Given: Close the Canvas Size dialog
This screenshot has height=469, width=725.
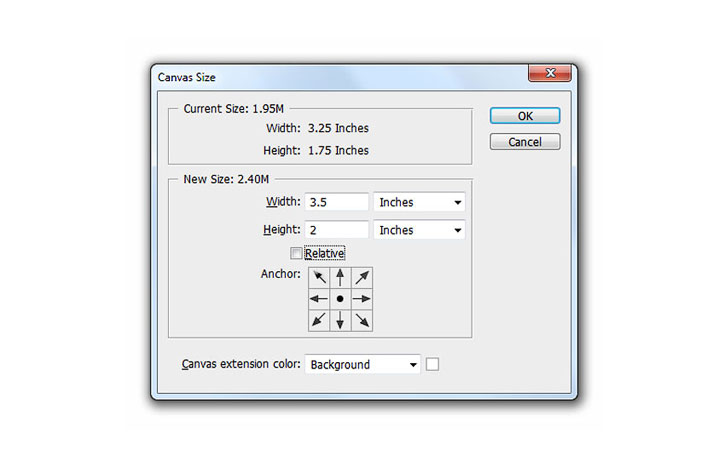Looking at the screenshot, I should click(x=550, y=73).
